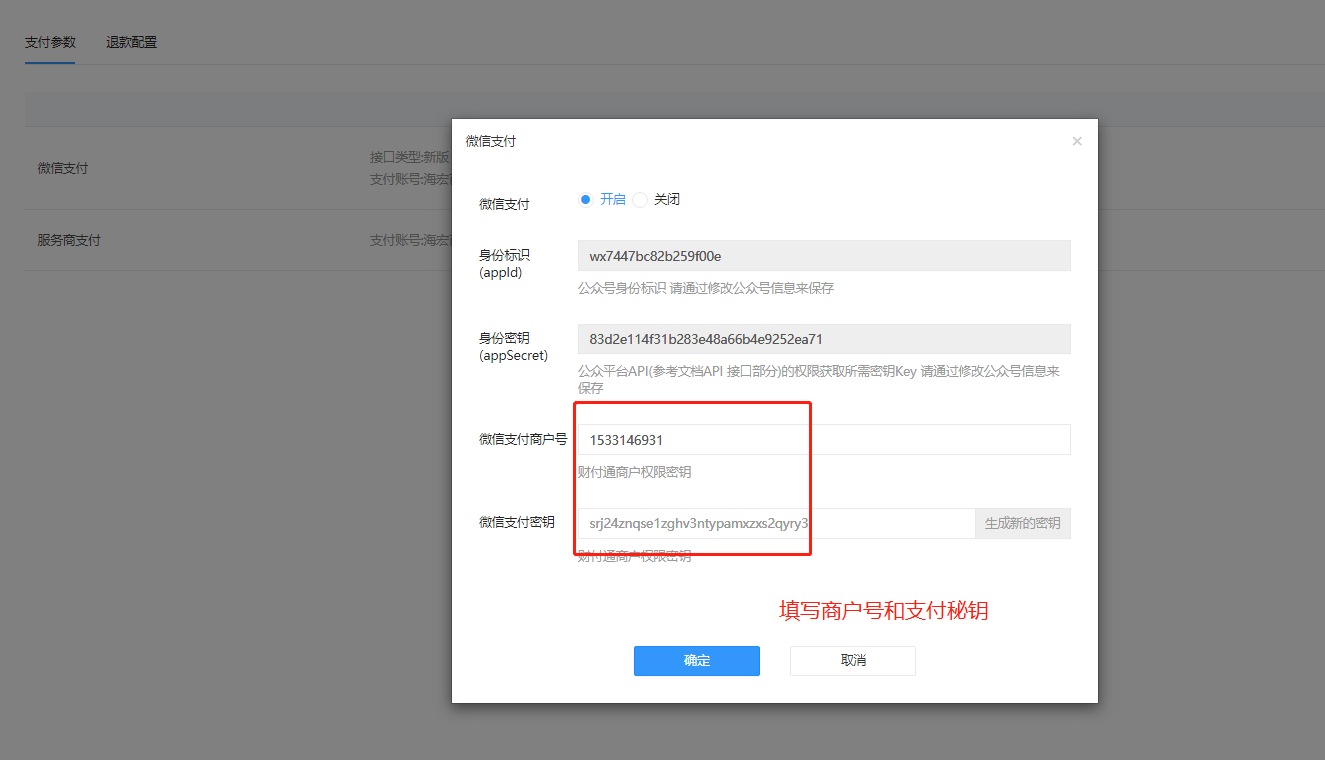Viewport: 1325px width, 760px height.
Task: Click the 身份标识 (appId) label
Action: click(505, 263)
